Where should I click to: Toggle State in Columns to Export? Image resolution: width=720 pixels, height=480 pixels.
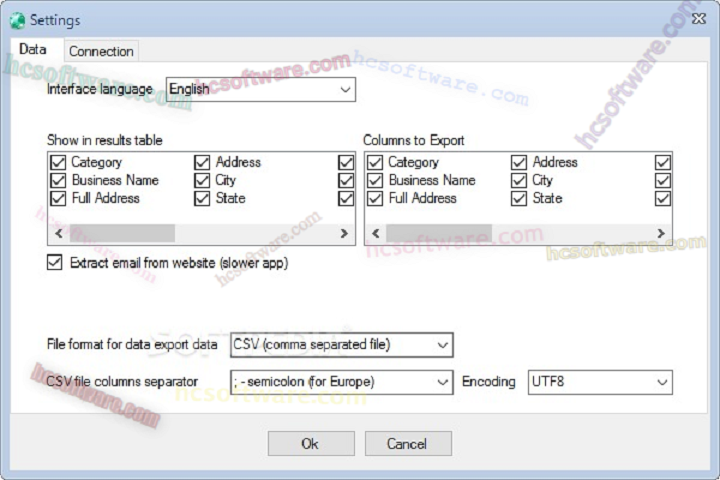coord(519,198)
